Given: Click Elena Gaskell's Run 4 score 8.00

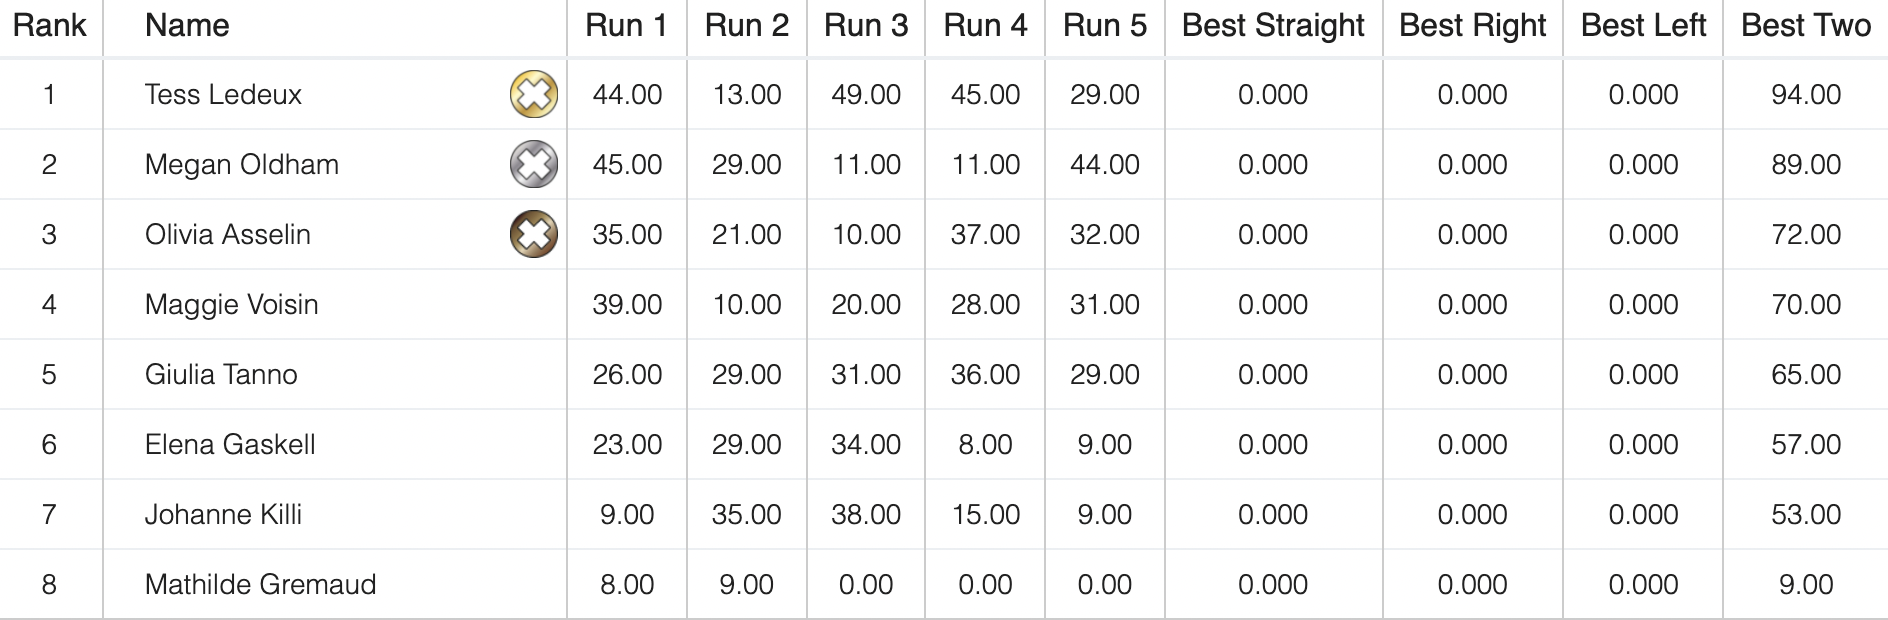Looking at the screenshot, I should pyautogui.click(x=985, y=445).
